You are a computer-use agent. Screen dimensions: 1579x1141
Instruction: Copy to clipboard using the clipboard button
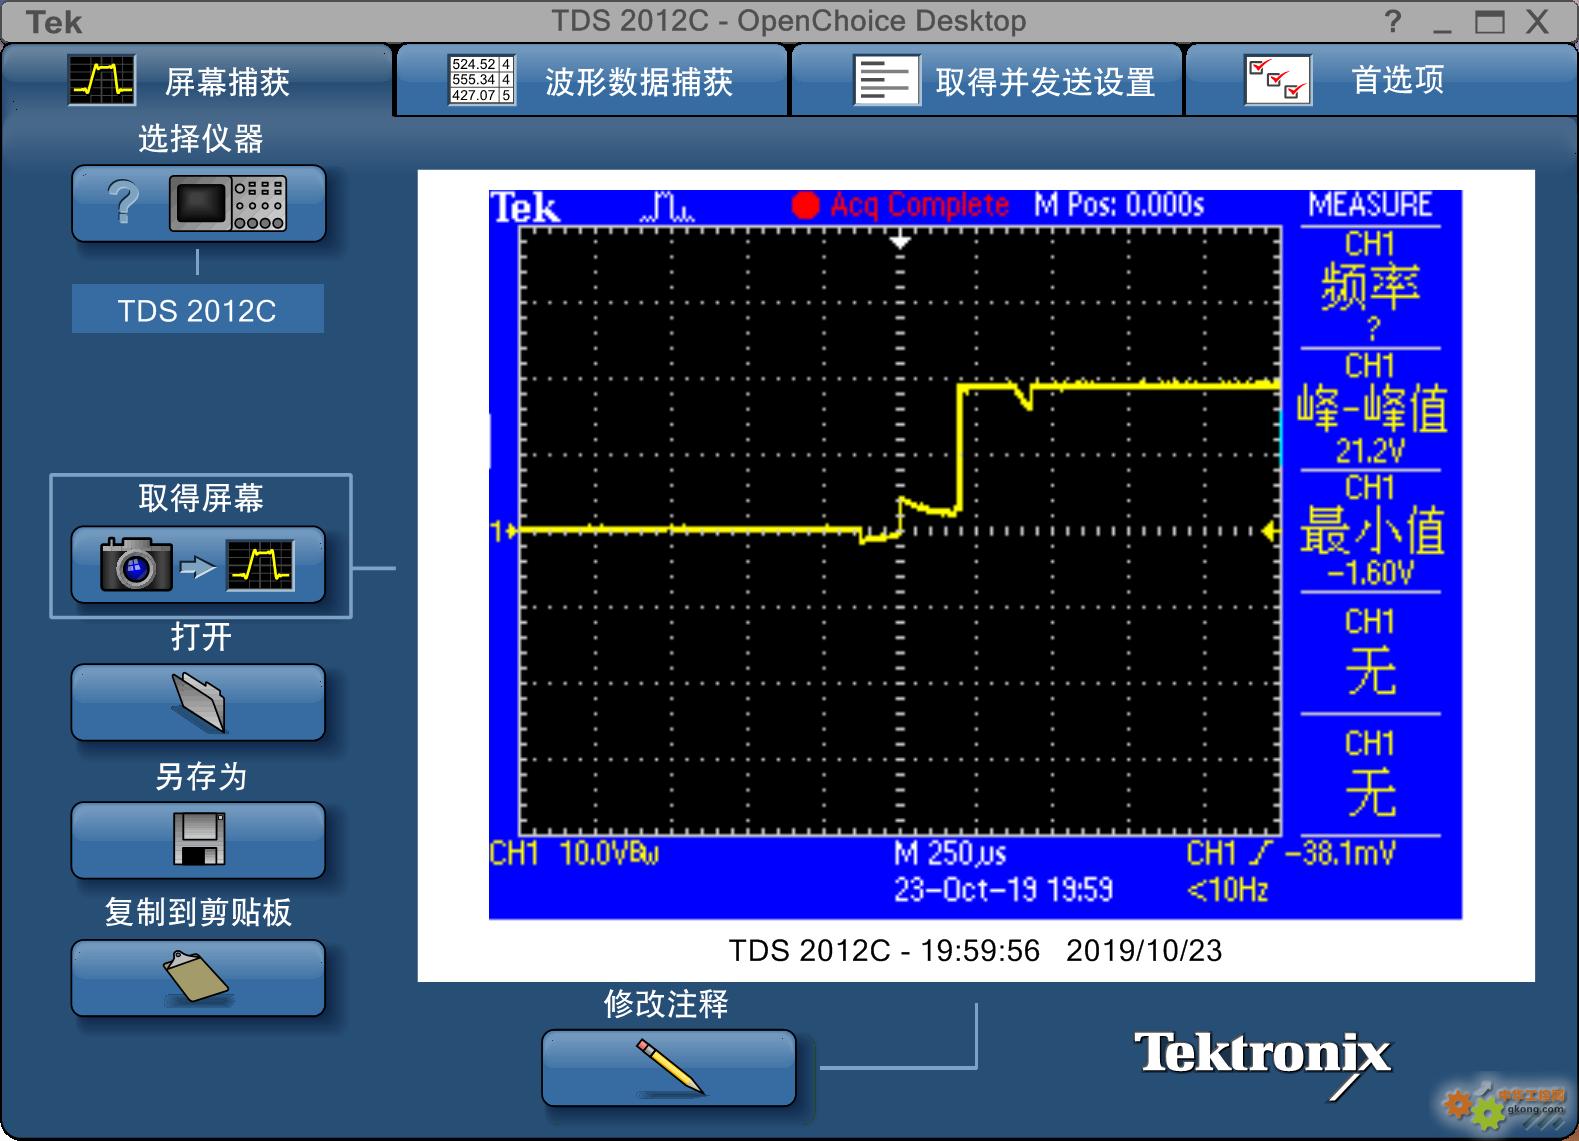pos(198,978)
